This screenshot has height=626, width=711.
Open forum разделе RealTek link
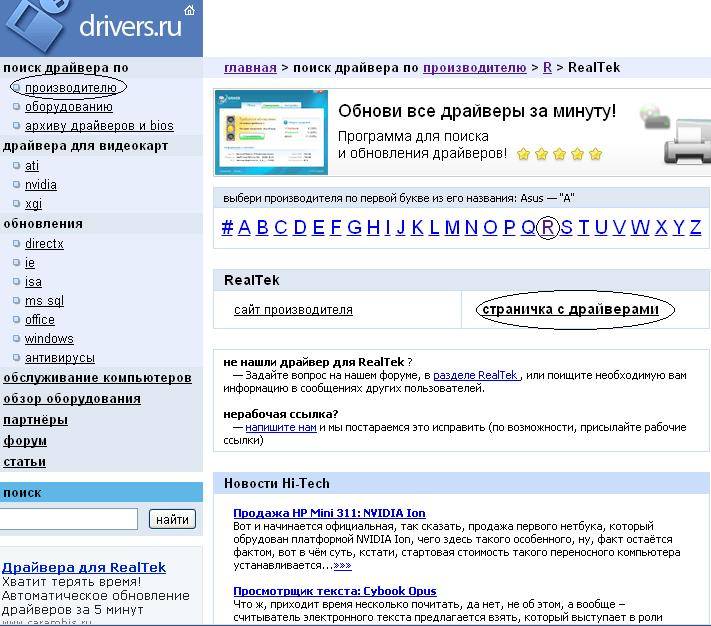coord(477,375)
